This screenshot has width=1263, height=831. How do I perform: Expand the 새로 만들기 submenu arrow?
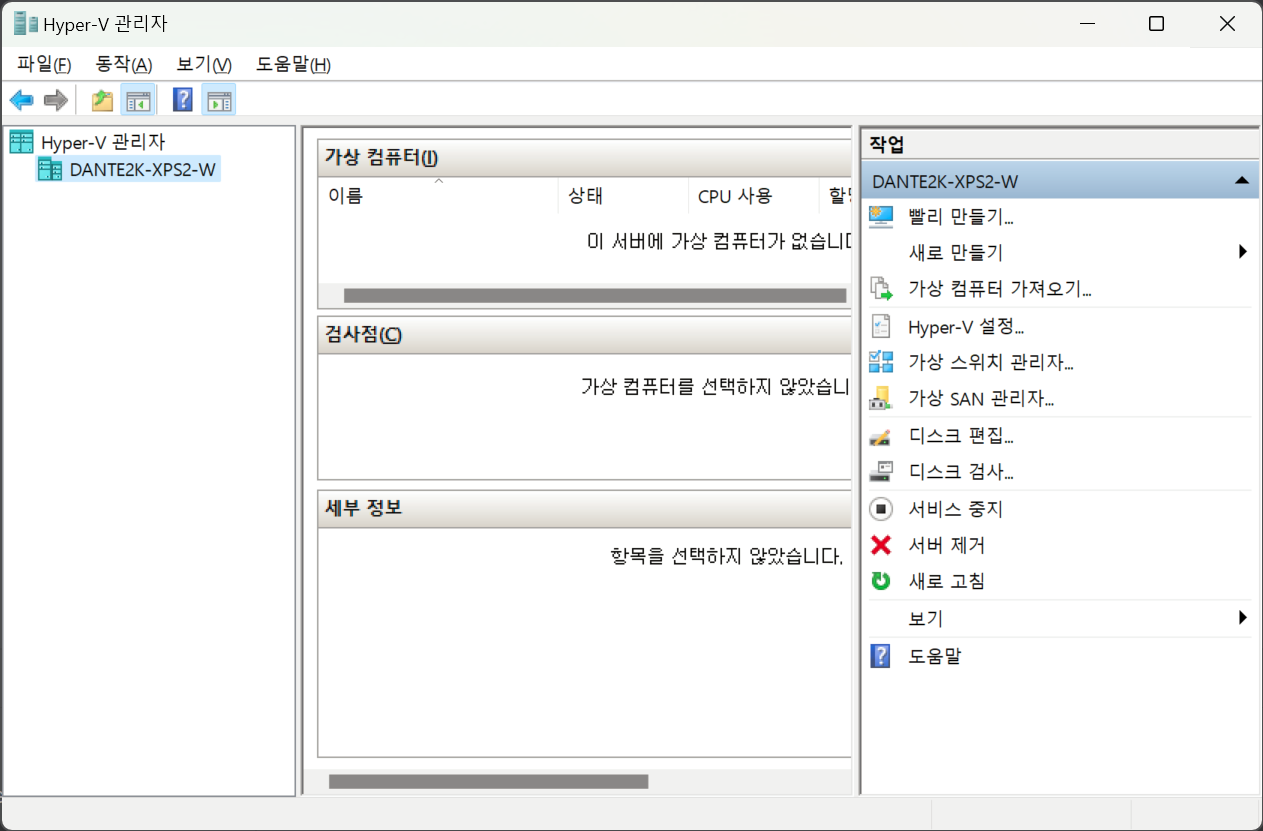pyautogui.click(x=1243, y=252)
